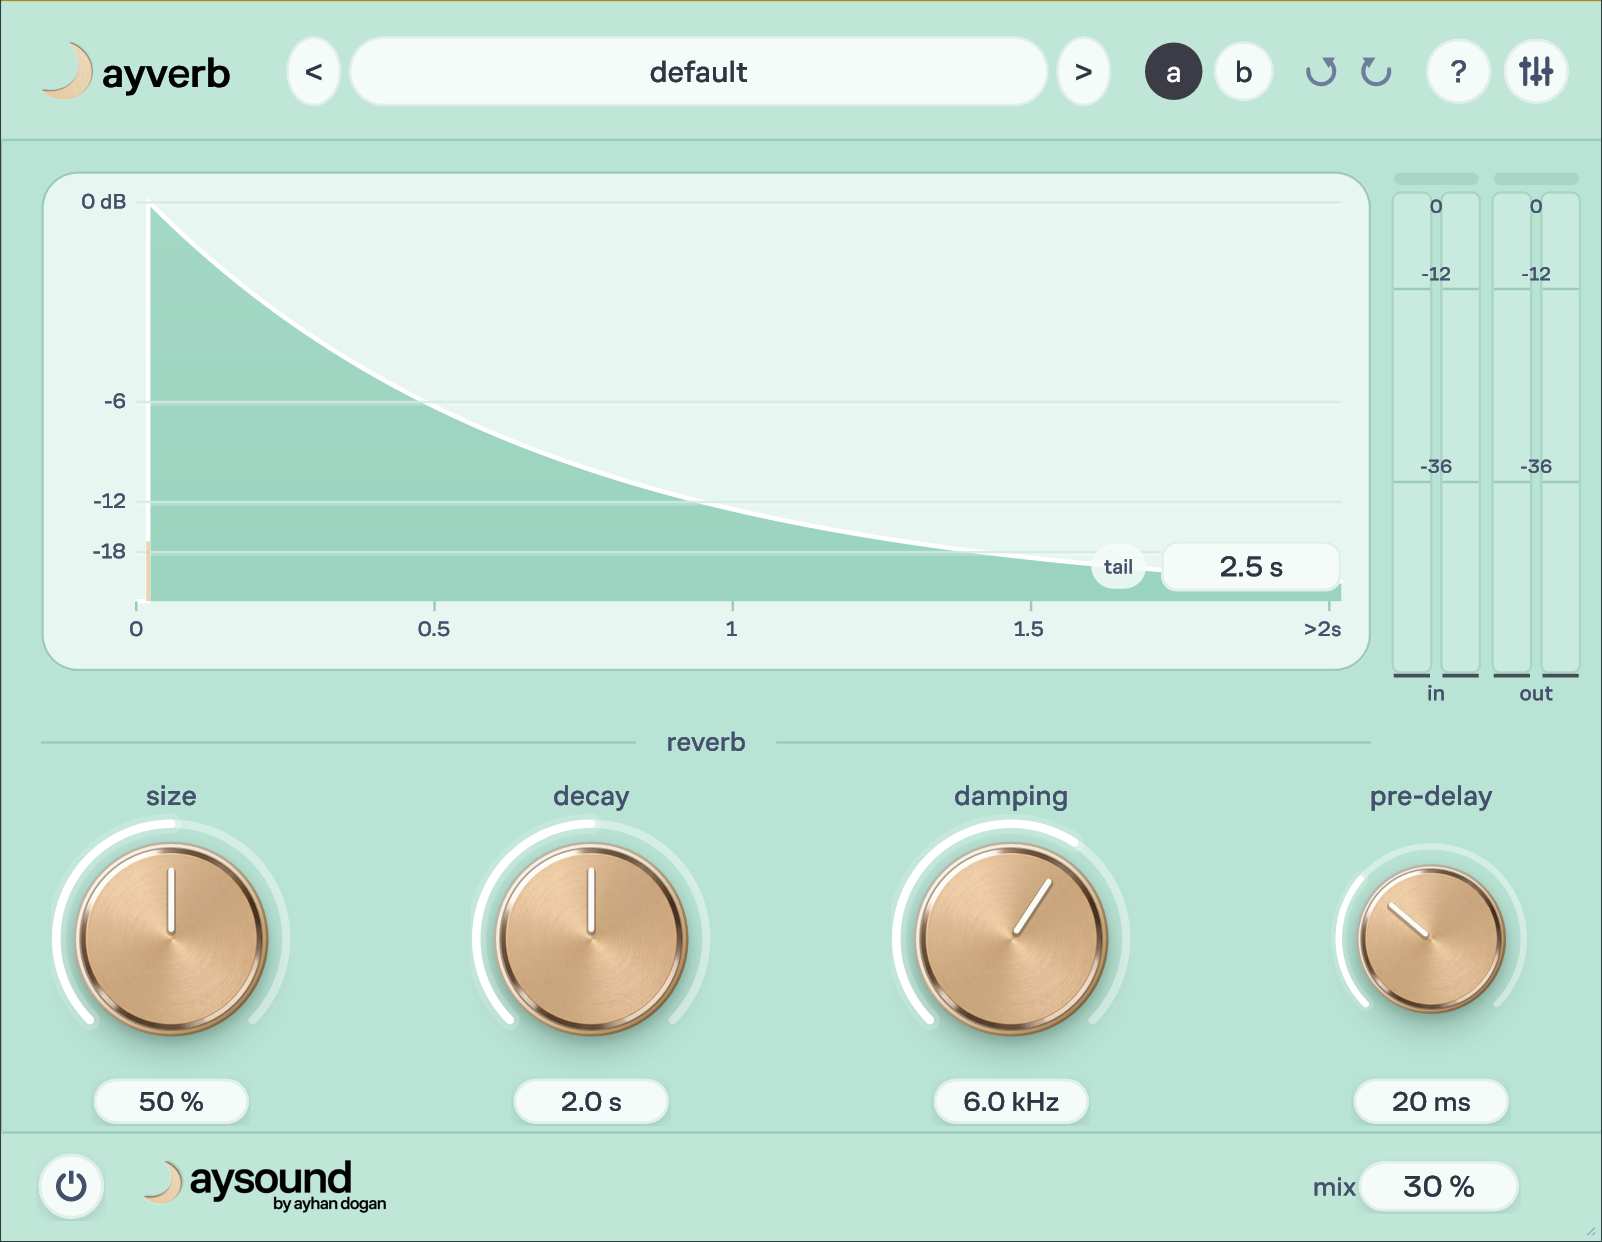Image resolution: width=1602 pixels, height=1242 pixels.
Task: Open the mixer settings sliders icon
Action: [1536, 72]
